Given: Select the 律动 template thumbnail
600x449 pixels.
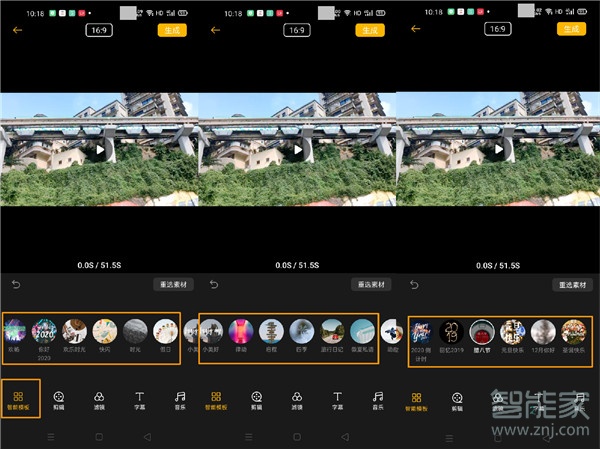Looking at the screenshot, I should 242,332.
